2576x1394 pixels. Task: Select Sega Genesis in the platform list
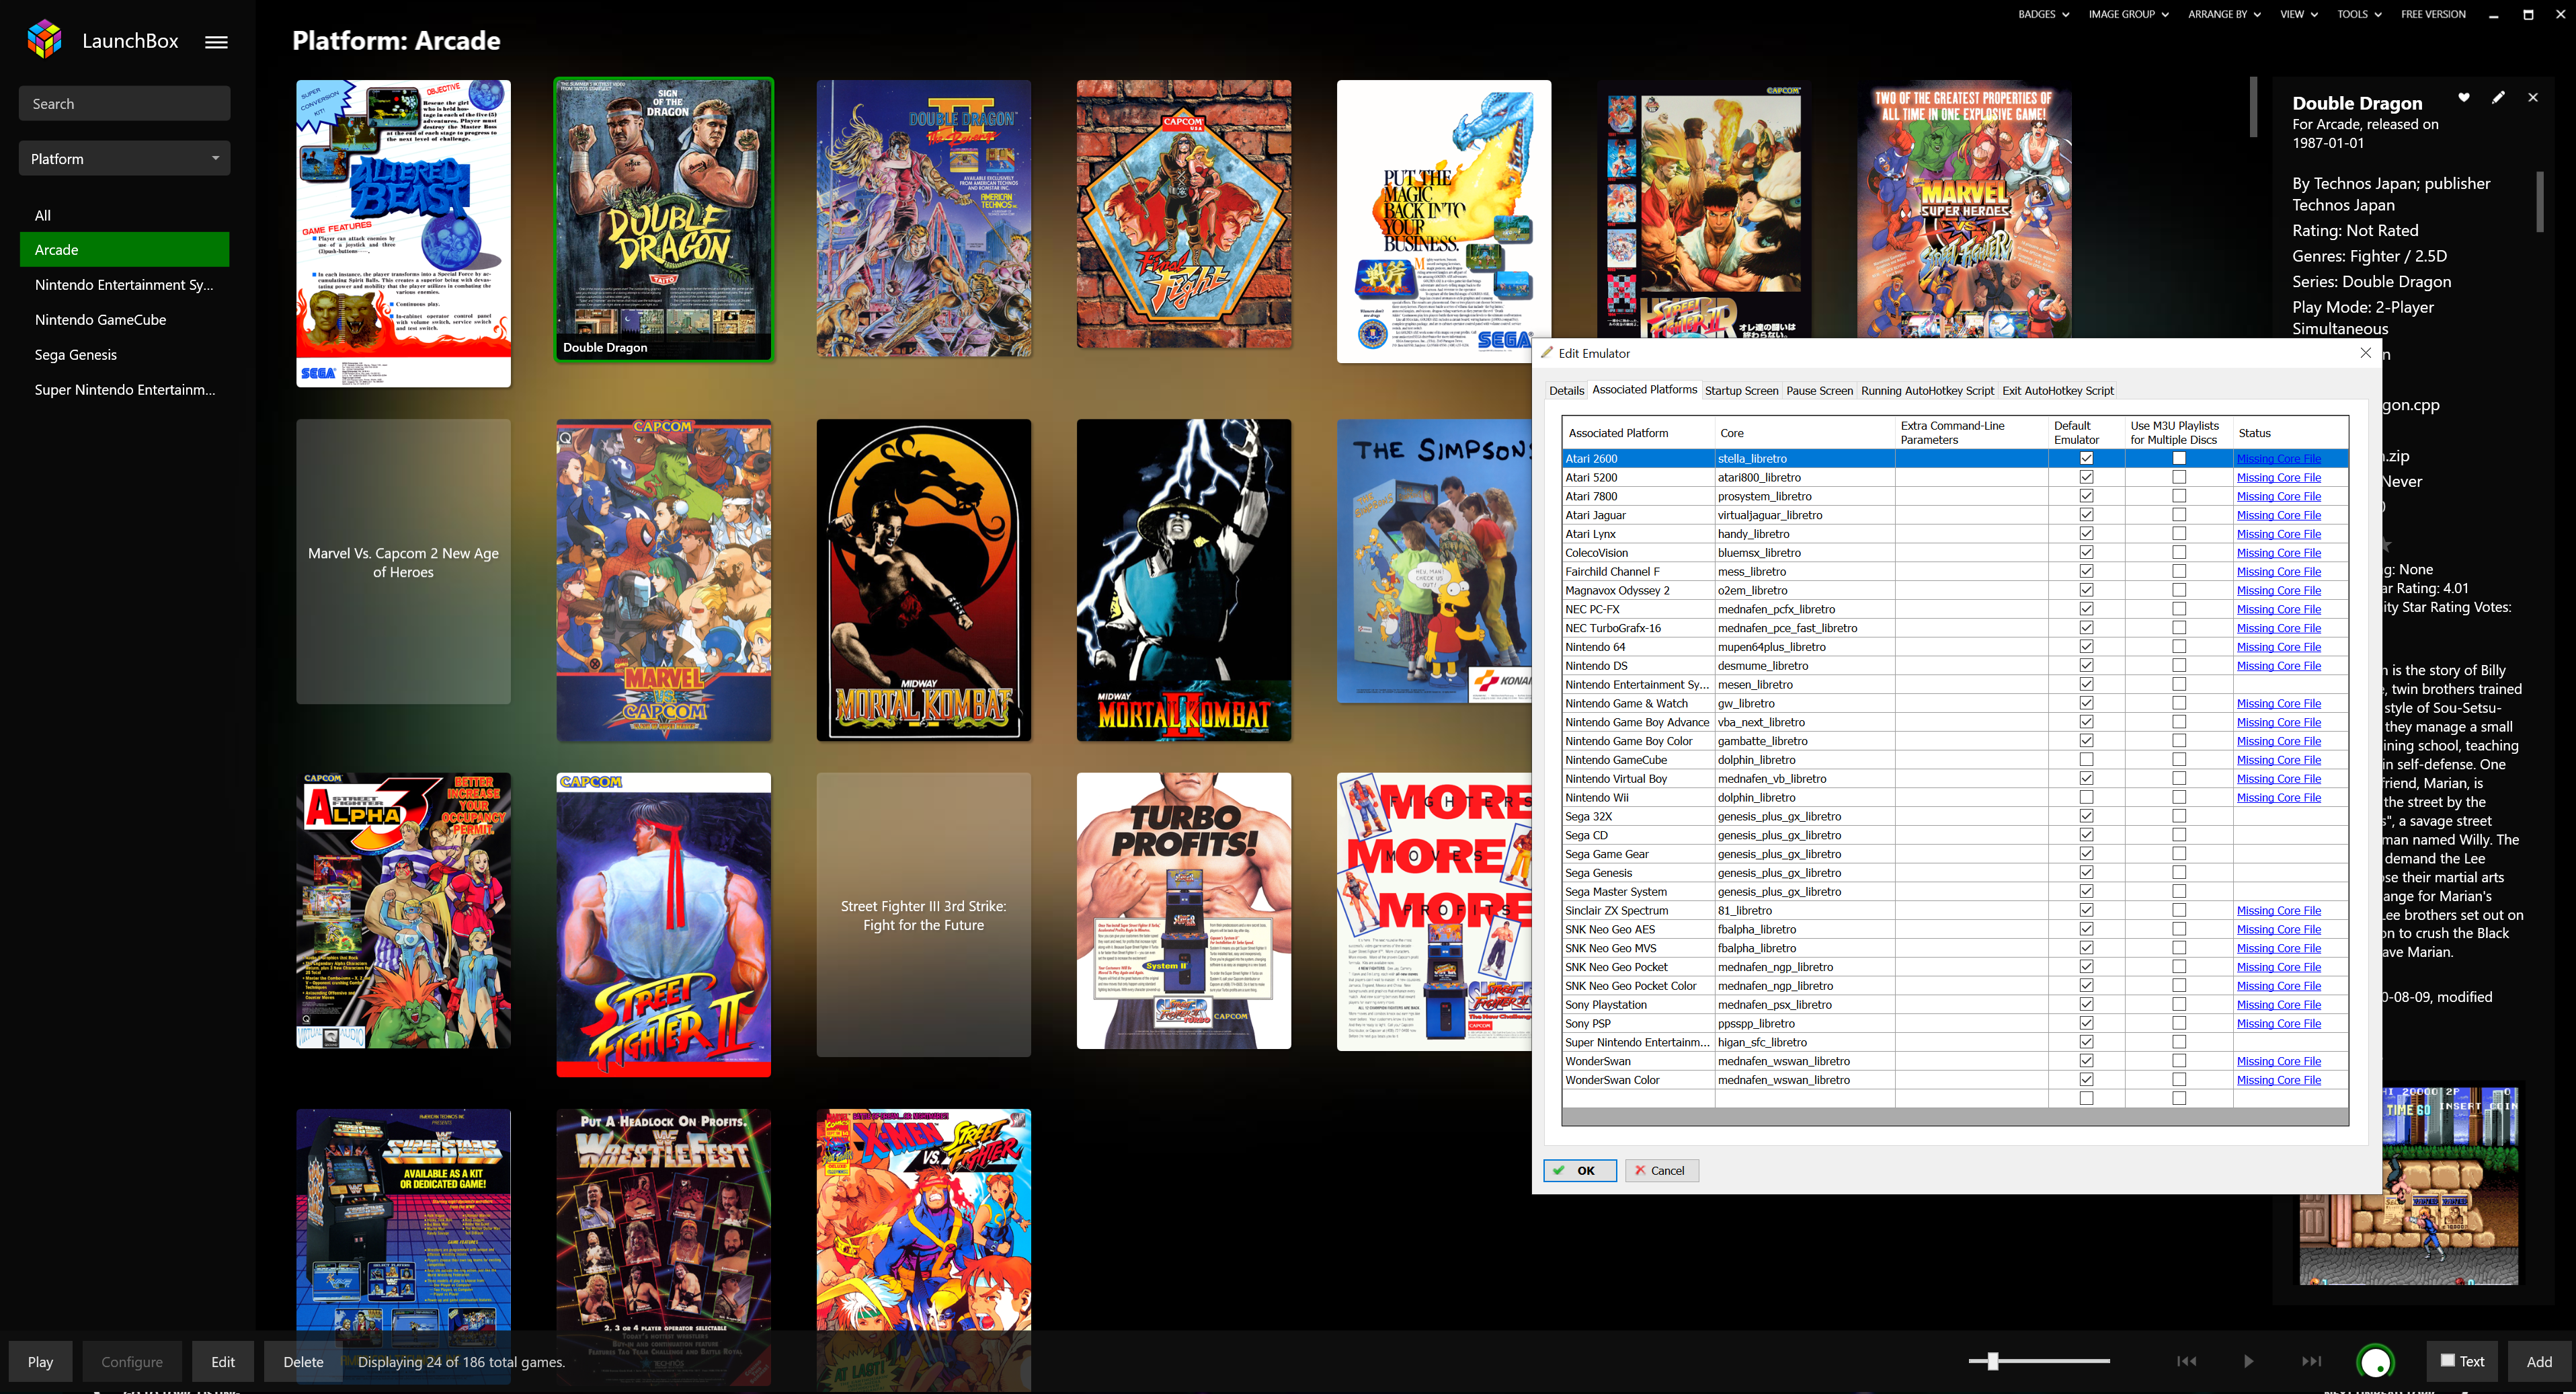click(124, 354)
